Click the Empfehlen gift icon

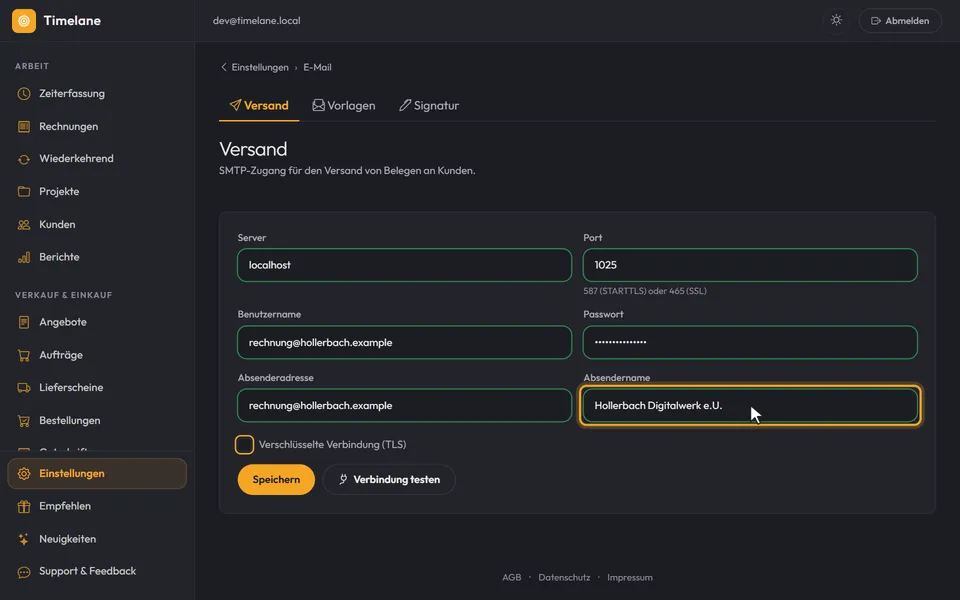pos(24,506)
